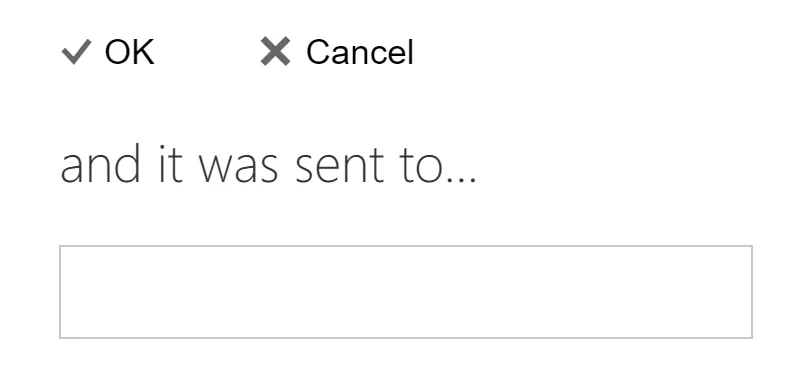Click the Cancel text label
The image size is (804, 386).
[360, 52]
